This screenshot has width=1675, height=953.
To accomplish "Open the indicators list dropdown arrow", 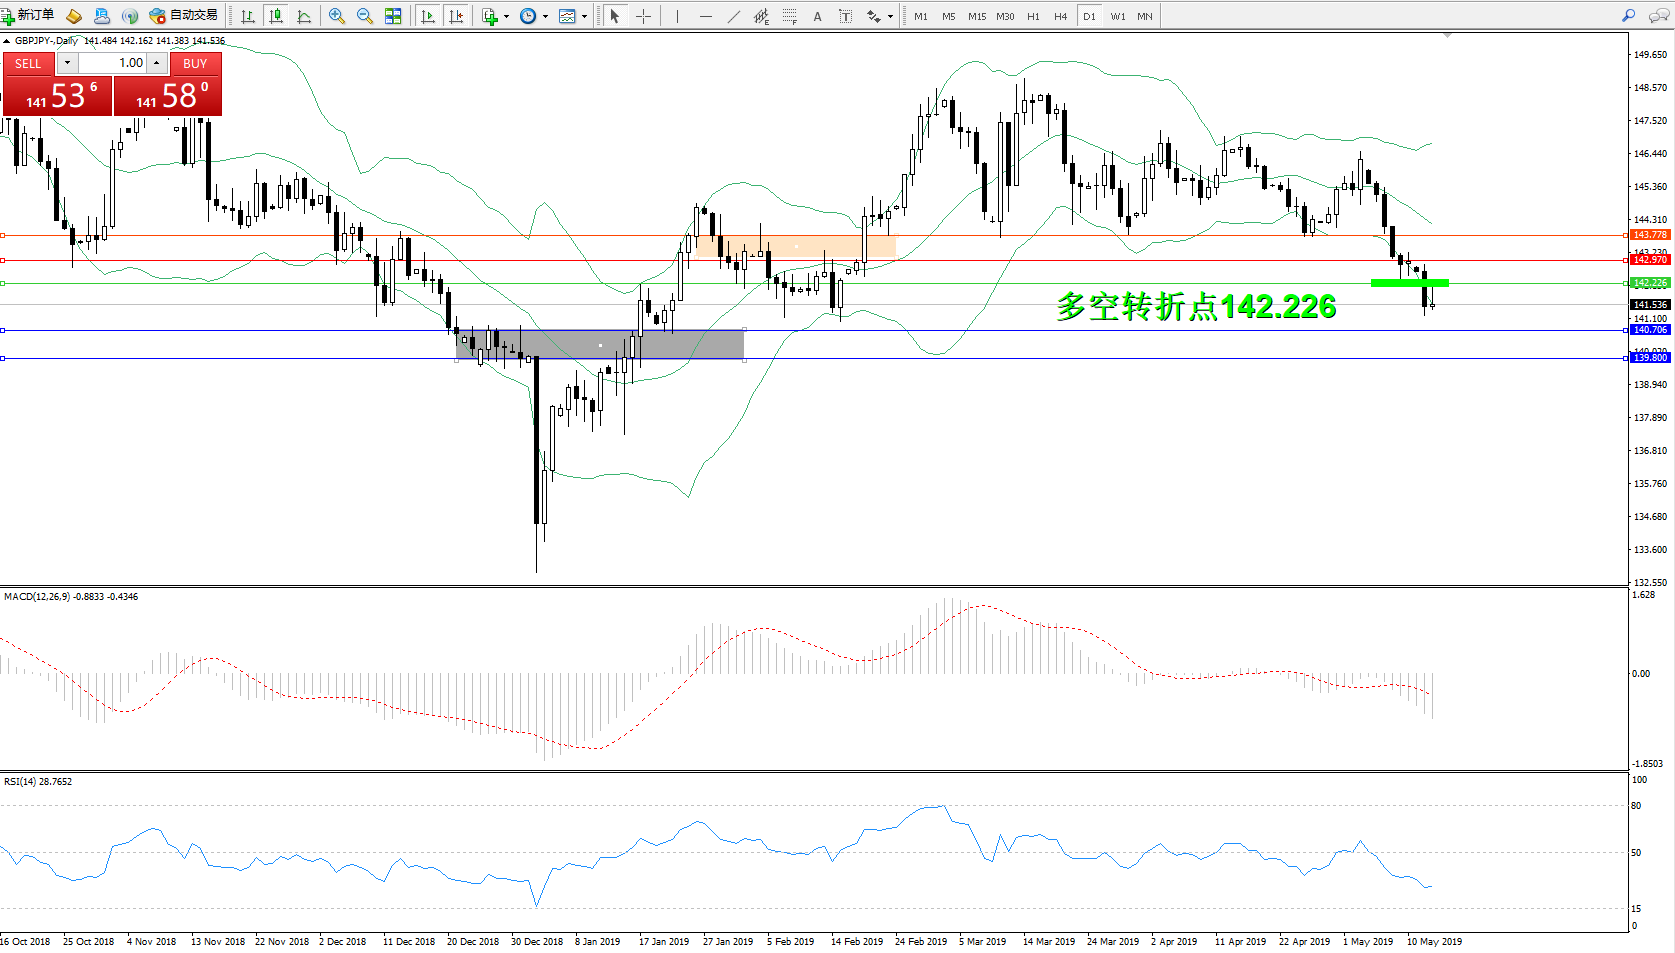I will coord(506,16).
